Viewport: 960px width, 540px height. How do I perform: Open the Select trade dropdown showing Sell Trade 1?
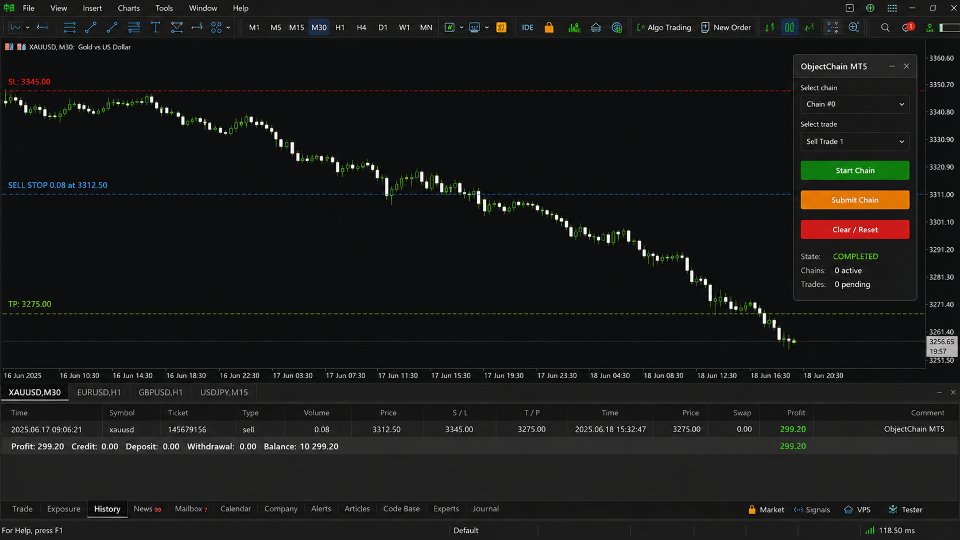click(x=855, y=141)
